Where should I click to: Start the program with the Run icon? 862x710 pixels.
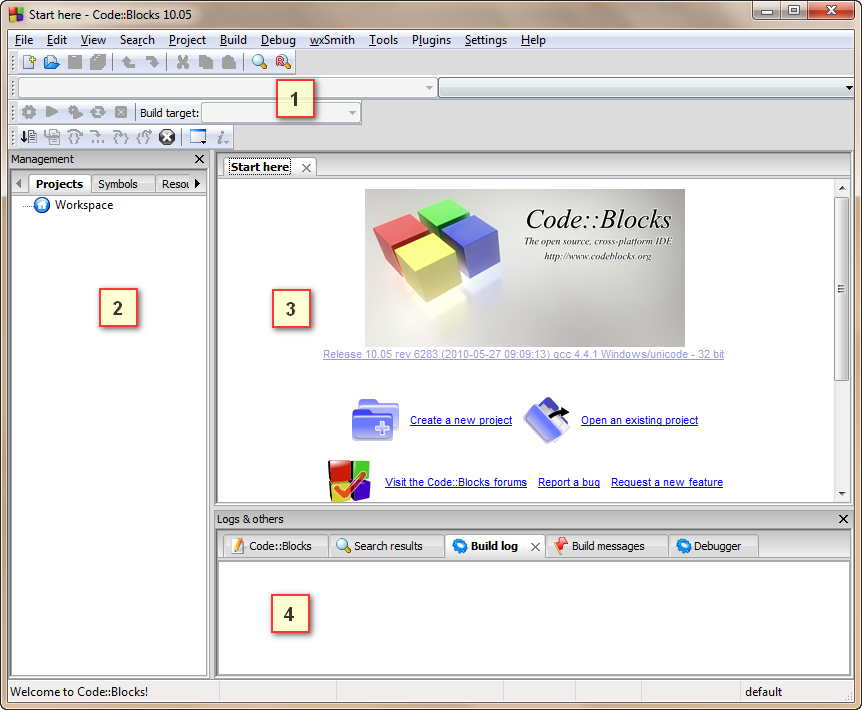pos(52,112)
